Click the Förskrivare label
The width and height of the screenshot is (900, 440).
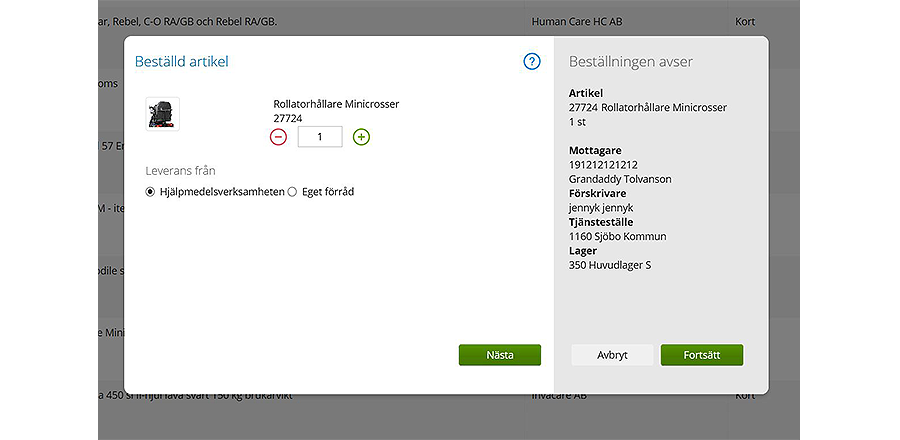[x=597, y=193]
